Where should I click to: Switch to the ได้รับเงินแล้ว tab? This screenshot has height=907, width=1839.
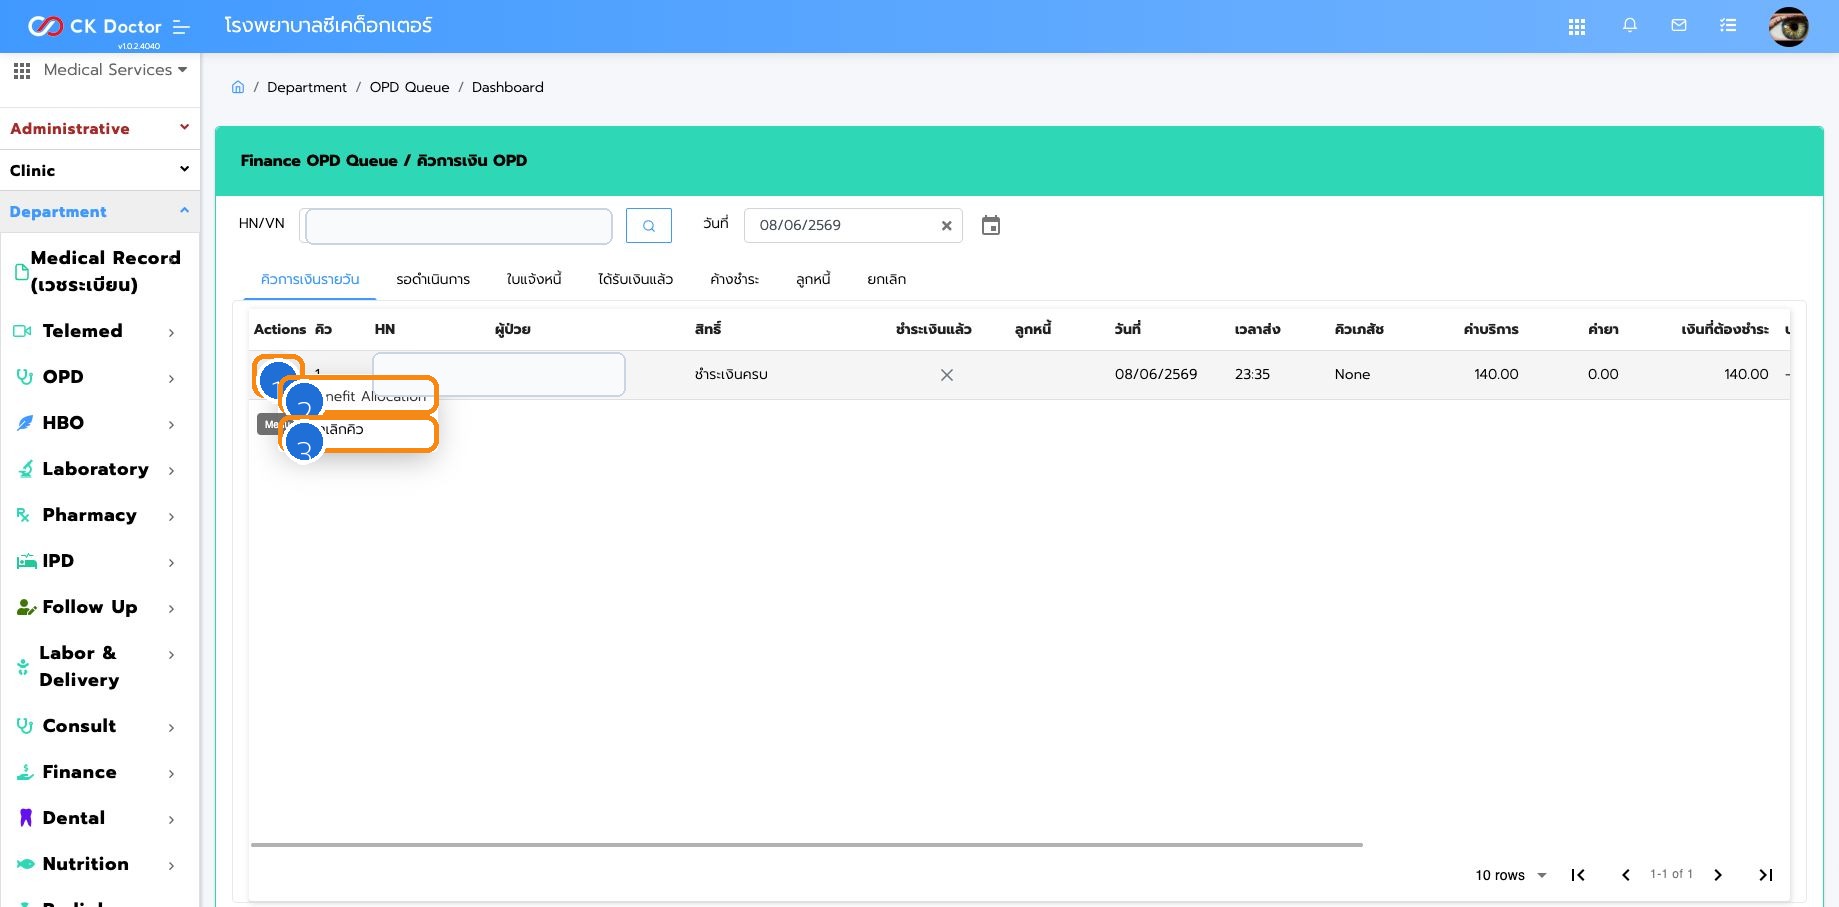(636, 279)
